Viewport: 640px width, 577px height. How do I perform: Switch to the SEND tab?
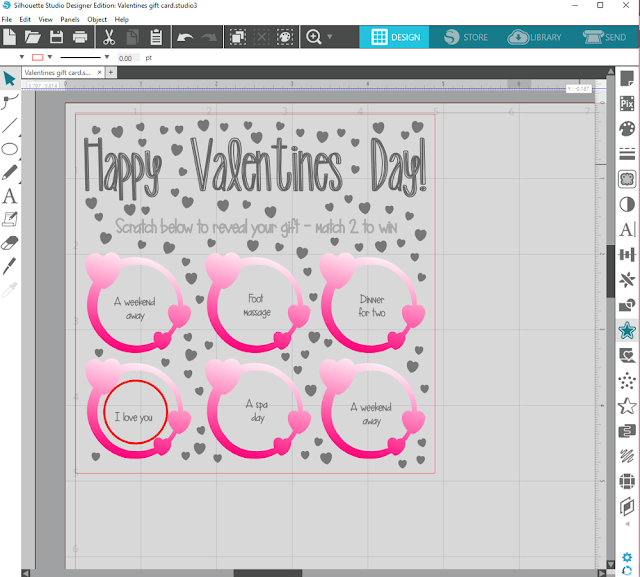point(604,37)
